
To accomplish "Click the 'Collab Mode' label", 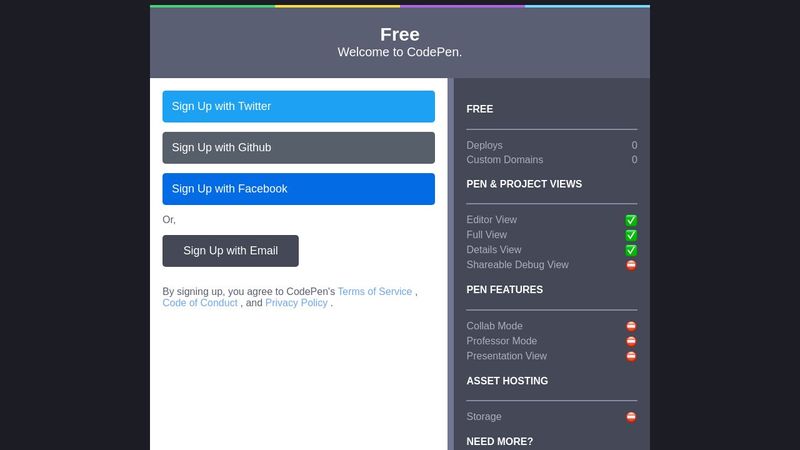I will (x=494, y=326).
